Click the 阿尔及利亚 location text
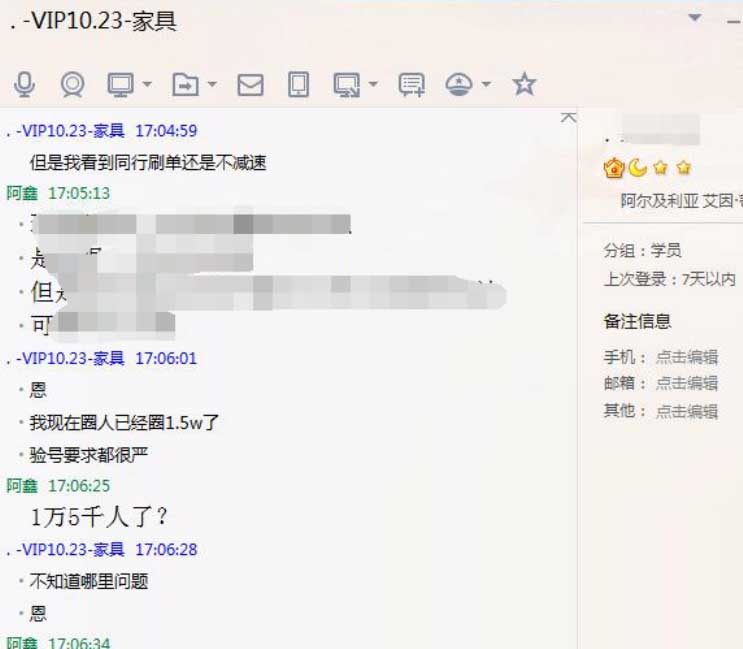 coord(660,201)
